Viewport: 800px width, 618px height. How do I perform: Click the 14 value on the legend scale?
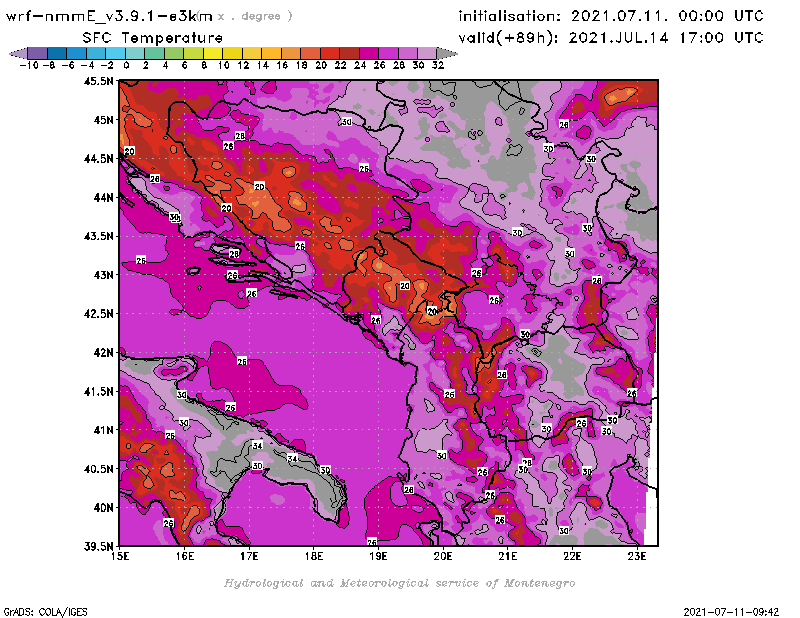(263, 65)
